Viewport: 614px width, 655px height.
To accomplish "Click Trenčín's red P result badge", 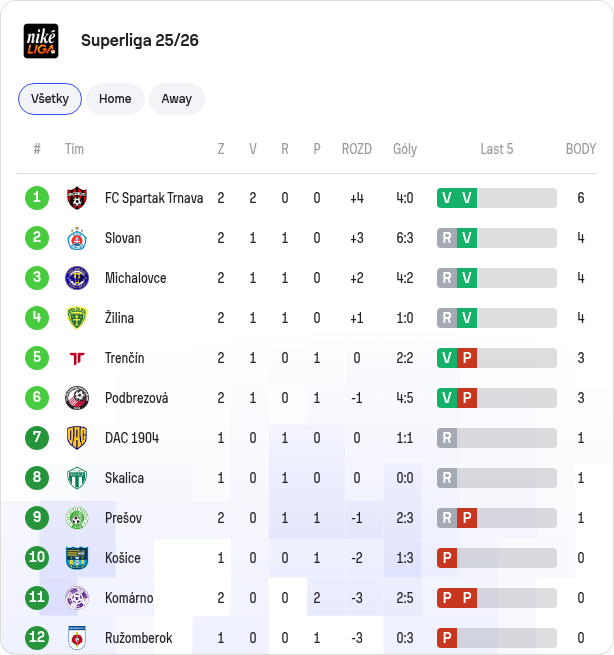I will click(x=467, y=358).
